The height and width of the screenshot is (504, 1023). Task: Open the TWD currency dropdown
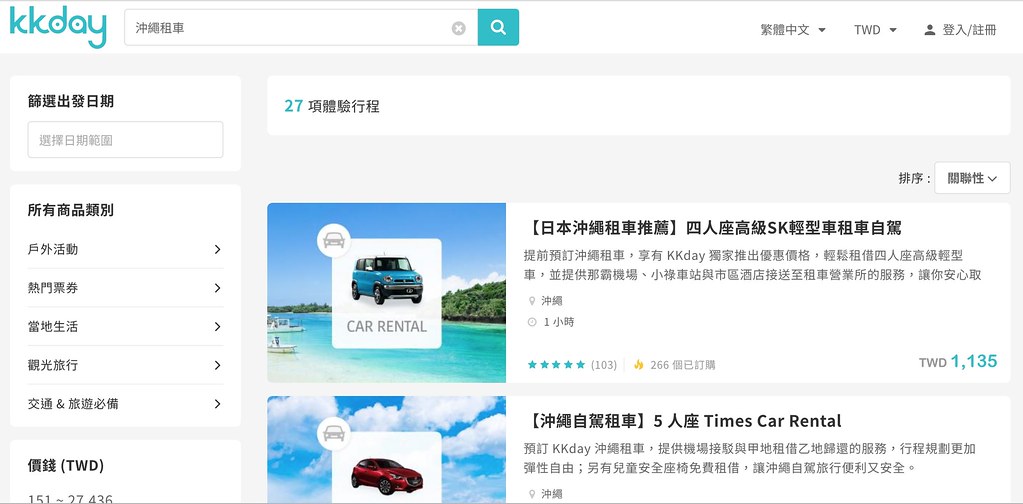(875, 30)
